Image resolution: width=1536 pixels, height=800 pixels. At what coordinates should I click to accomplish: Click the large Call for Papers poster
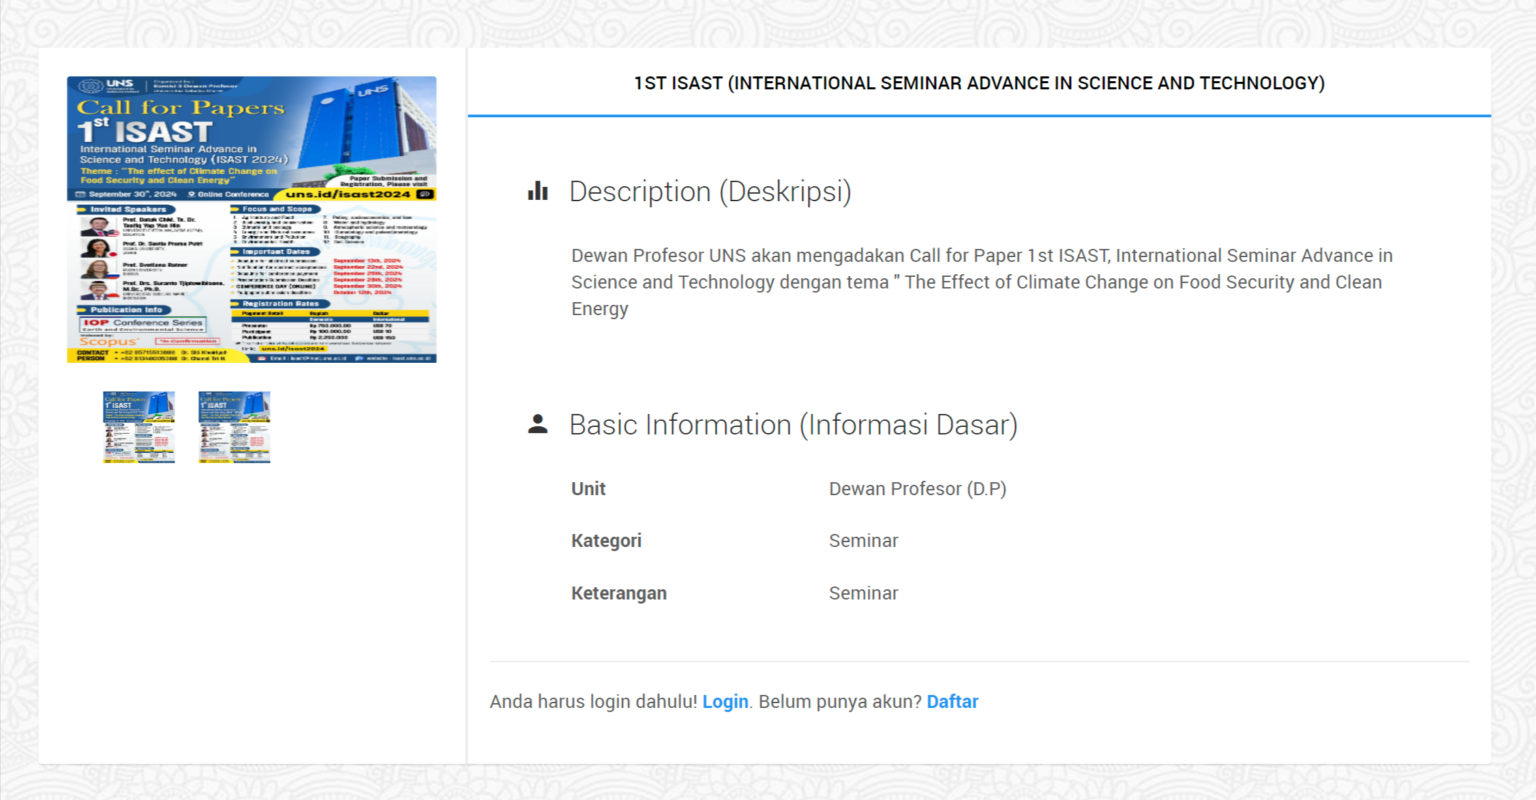coord(251,220)
